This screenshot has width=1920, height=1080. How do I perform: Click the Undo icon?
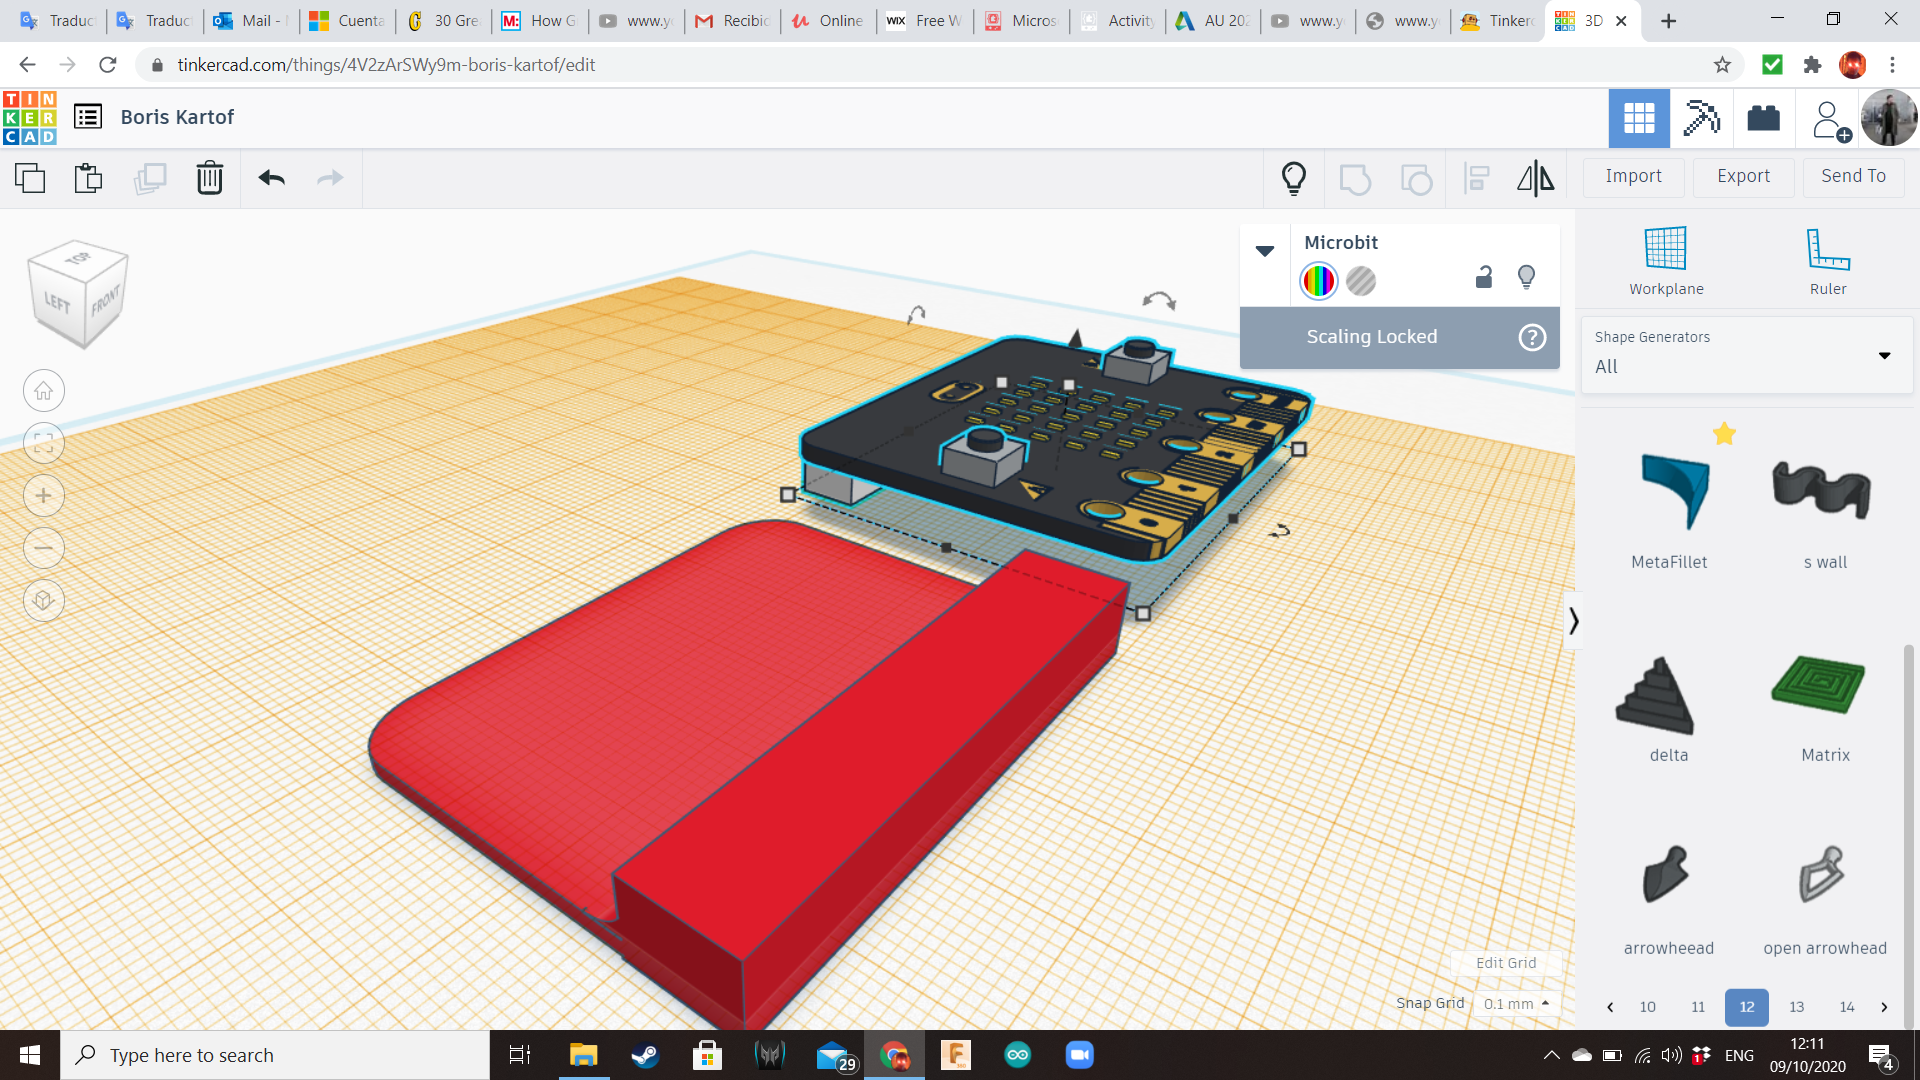pos(270,178)
